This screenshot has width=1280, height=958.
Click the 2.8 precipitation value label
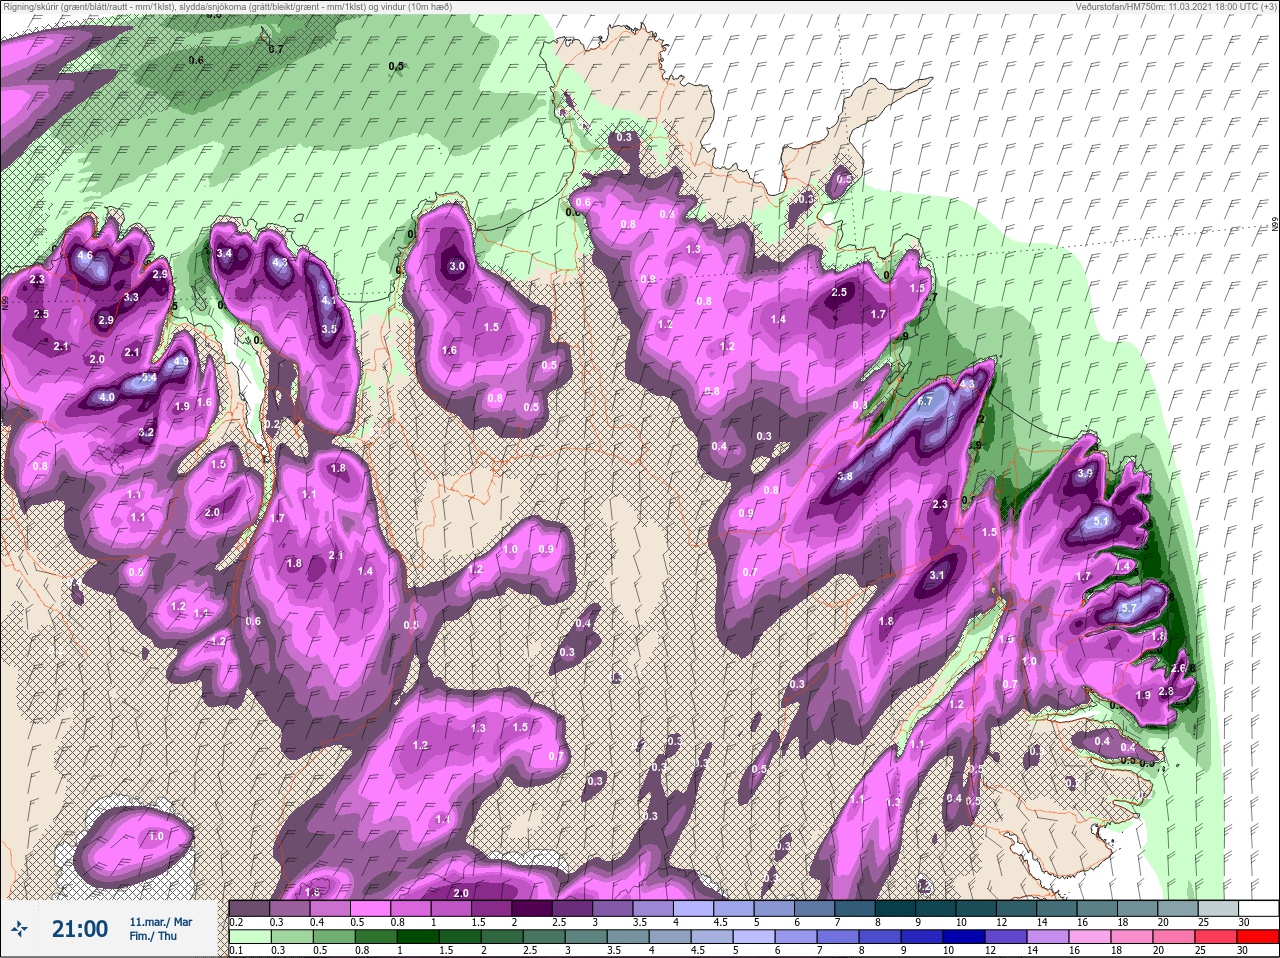[x=1166, y=692]
